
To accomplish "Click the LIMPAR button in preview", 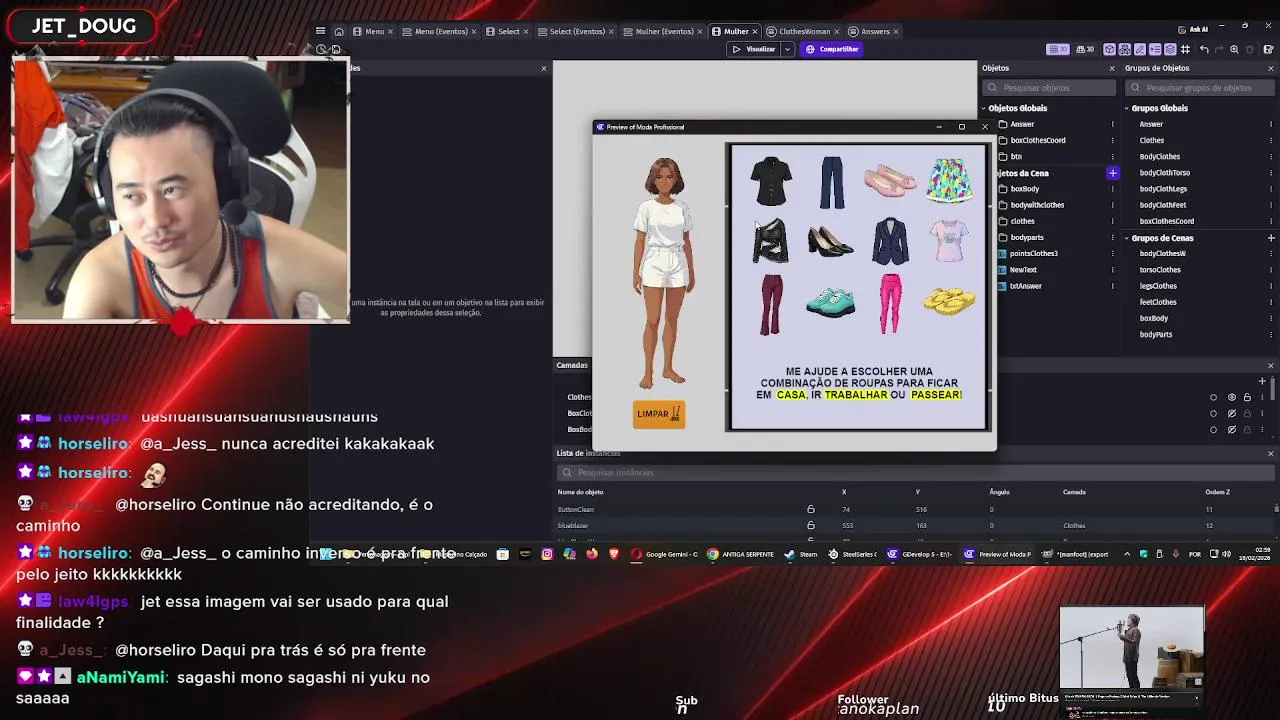I will coord(659,414).
